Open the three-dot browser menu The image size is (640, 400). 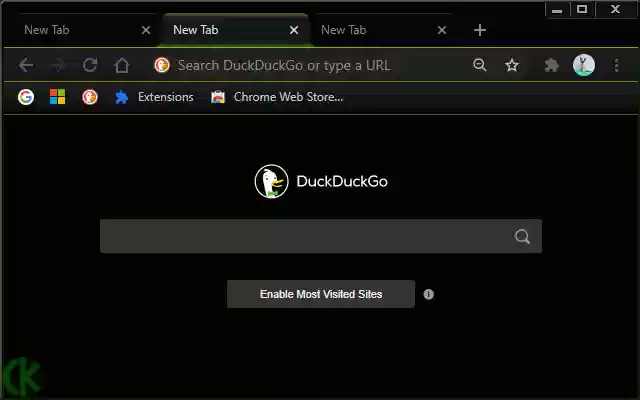(x=616, y=65)
